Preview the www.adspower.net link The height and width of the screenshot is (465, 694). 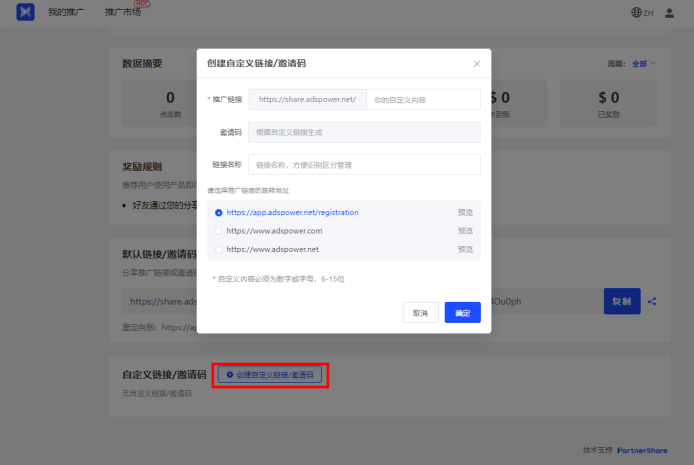(x=465, y=250)
